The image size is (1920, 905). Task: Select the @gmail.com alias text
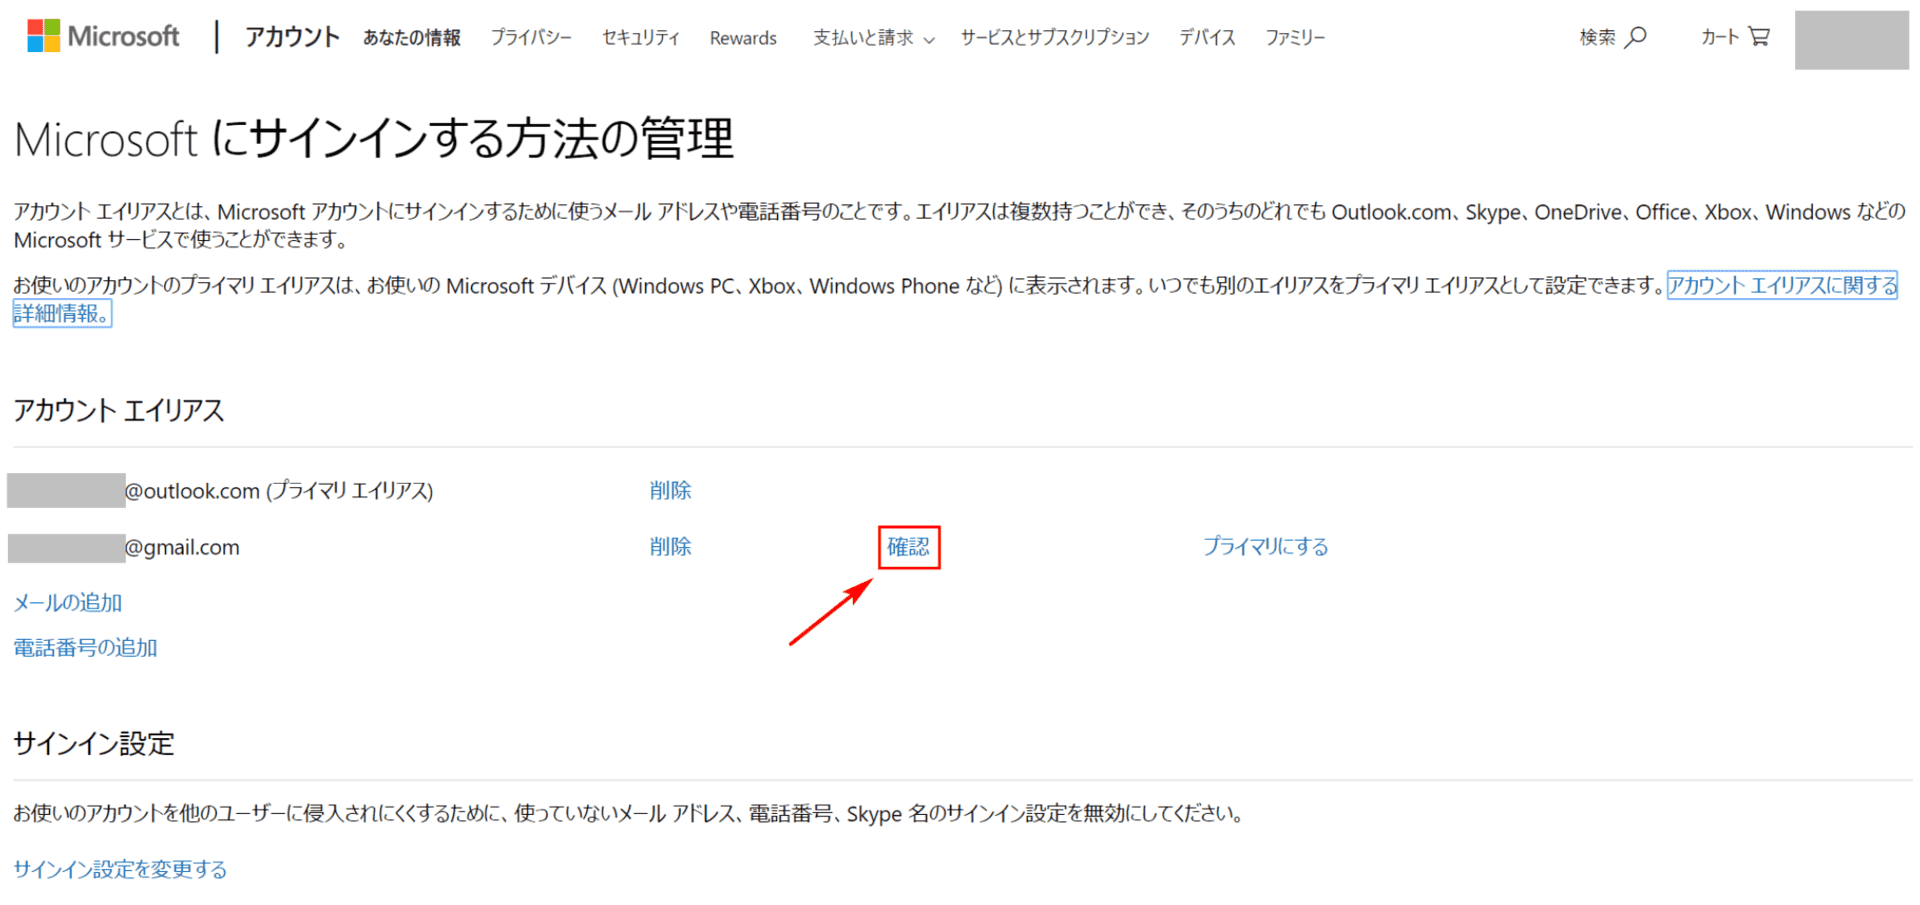[x=182, y=547]
